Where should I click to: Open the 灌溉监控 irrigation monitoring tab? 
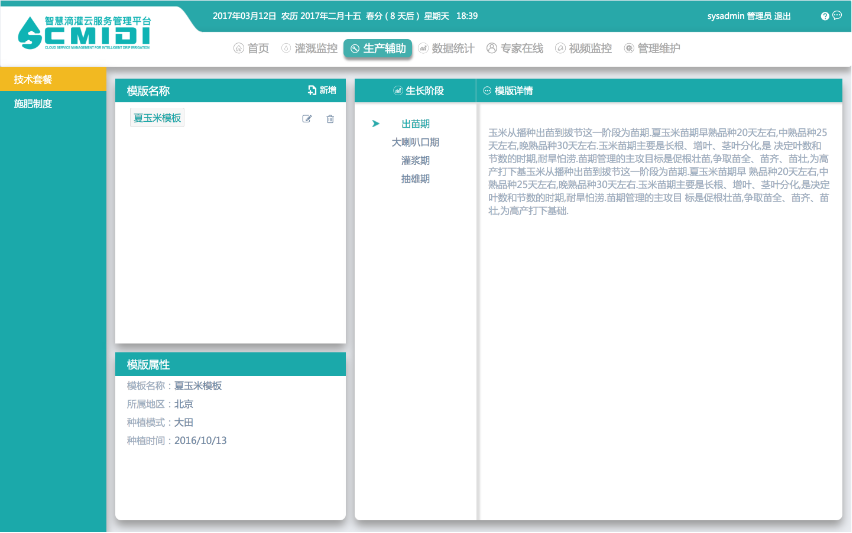pos(309,48)
